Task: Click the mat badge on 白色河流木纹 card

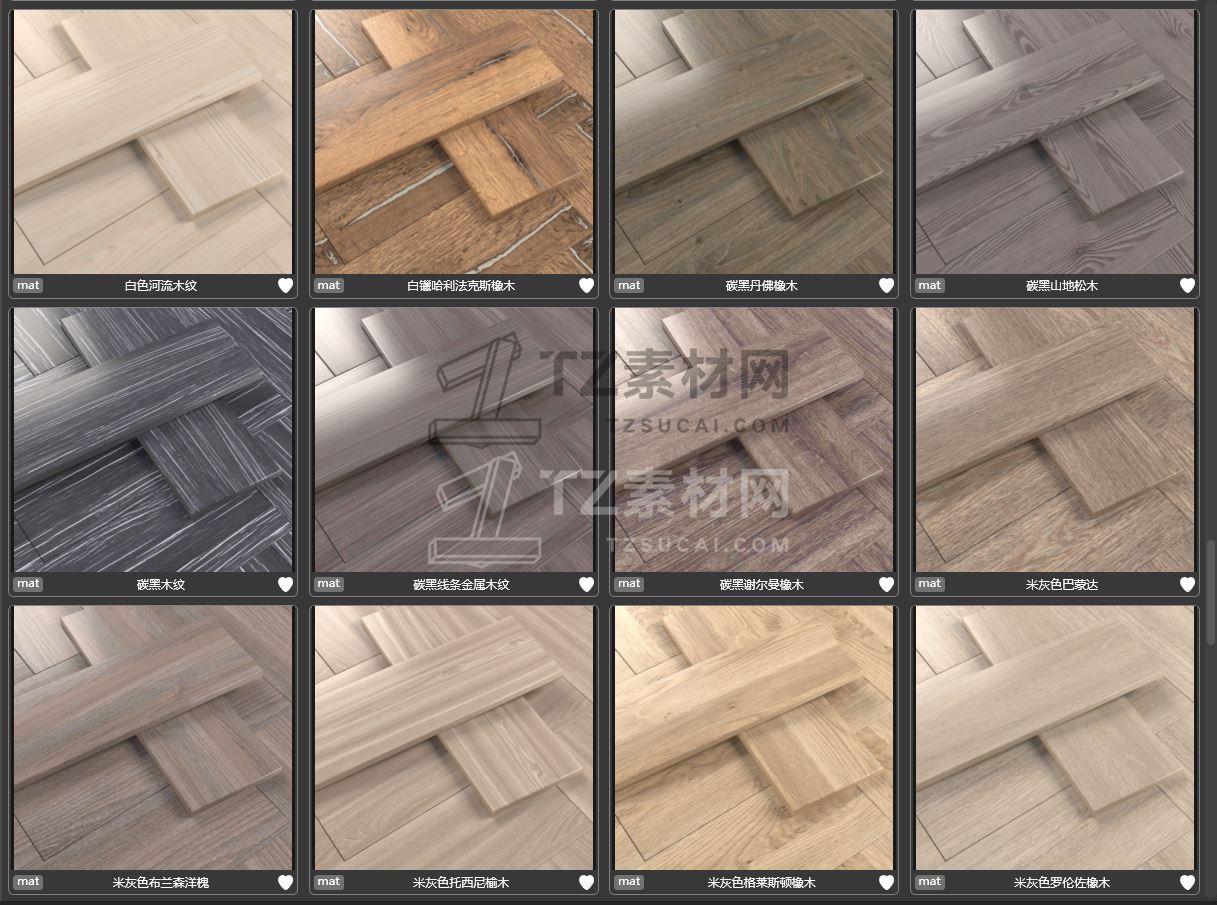Action: coord(28,285)
